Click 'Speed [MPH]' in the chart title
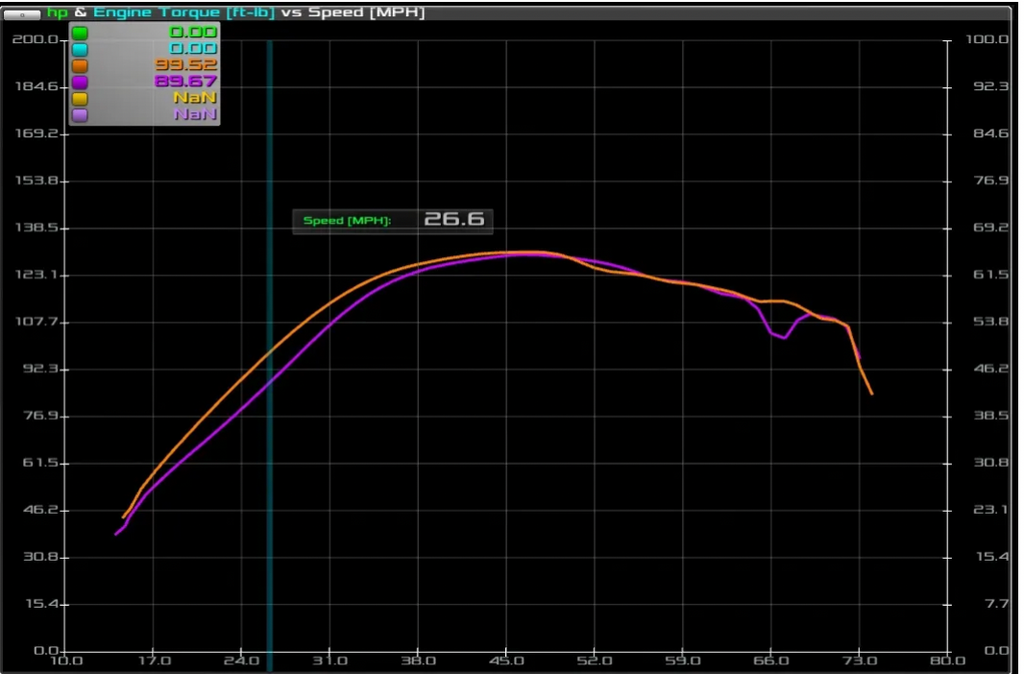Image resolution: width=1024 pixels, height=674 pixels. pyautogui.click(x=366, y=12)
